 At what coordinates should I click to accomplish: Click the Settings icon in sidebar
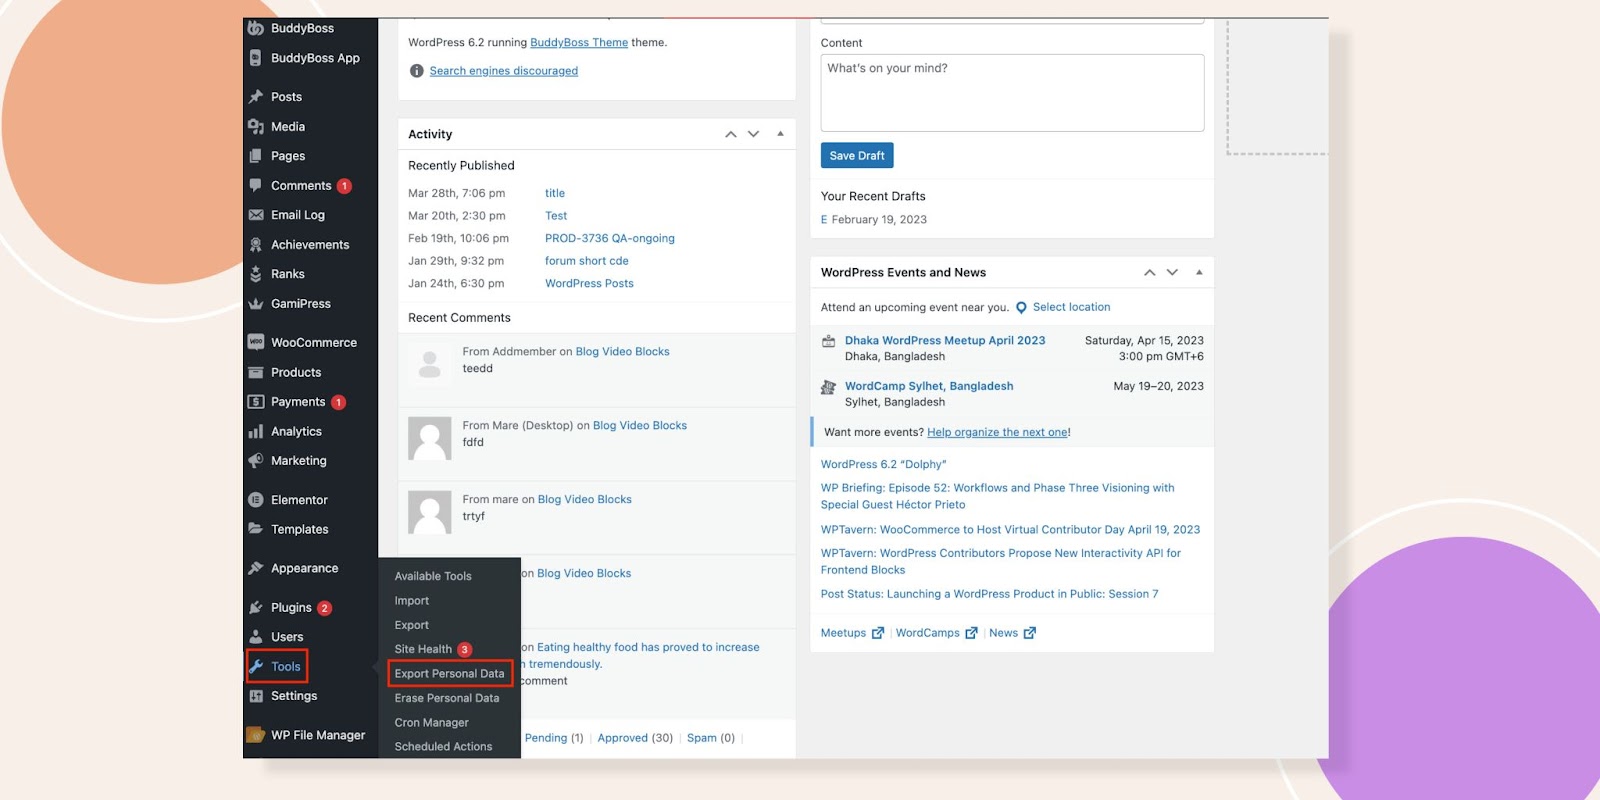[x=256, y=696]
